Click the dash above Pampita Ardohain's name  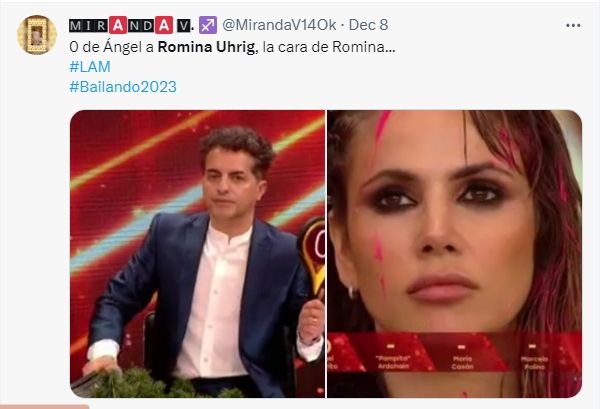click(x=390, y=346)
